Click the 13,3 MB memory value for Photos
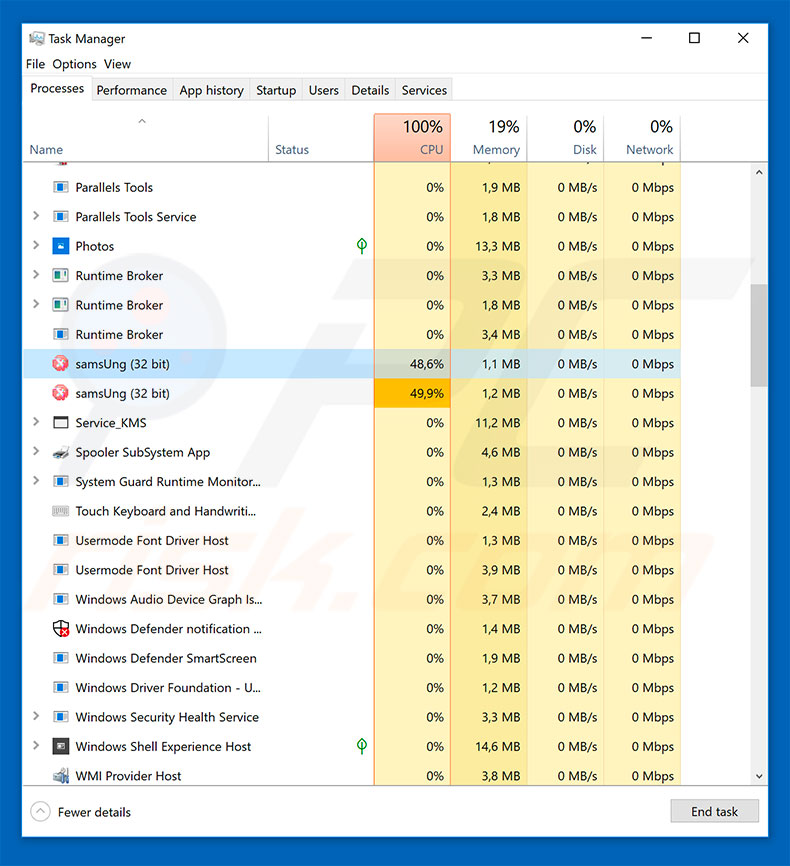This screenshot has width=790, height=866. 498,246
